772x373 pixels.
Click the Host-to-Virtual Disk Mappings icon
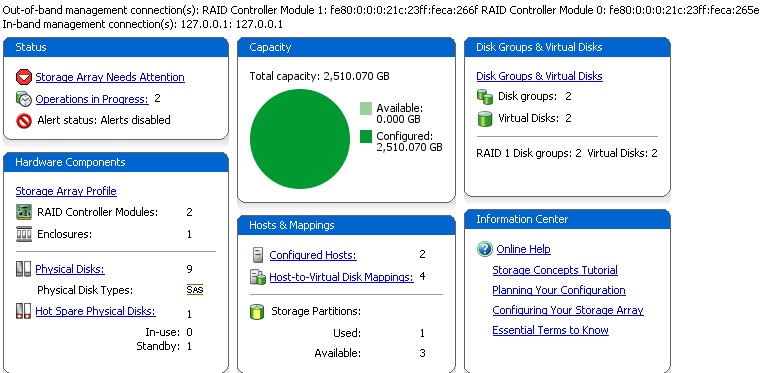[258, 277]
